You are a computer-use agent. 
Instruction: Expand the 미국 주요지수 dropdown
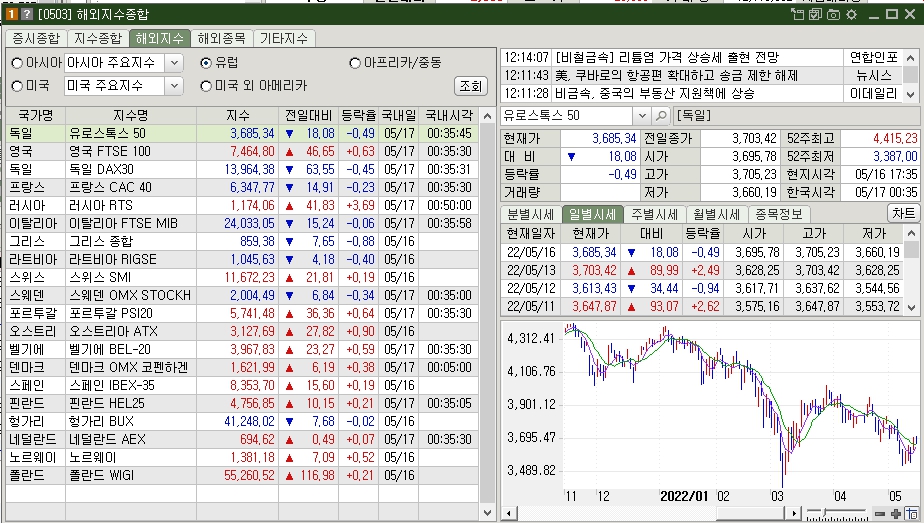pyautogui.click(x=174, y=86)
